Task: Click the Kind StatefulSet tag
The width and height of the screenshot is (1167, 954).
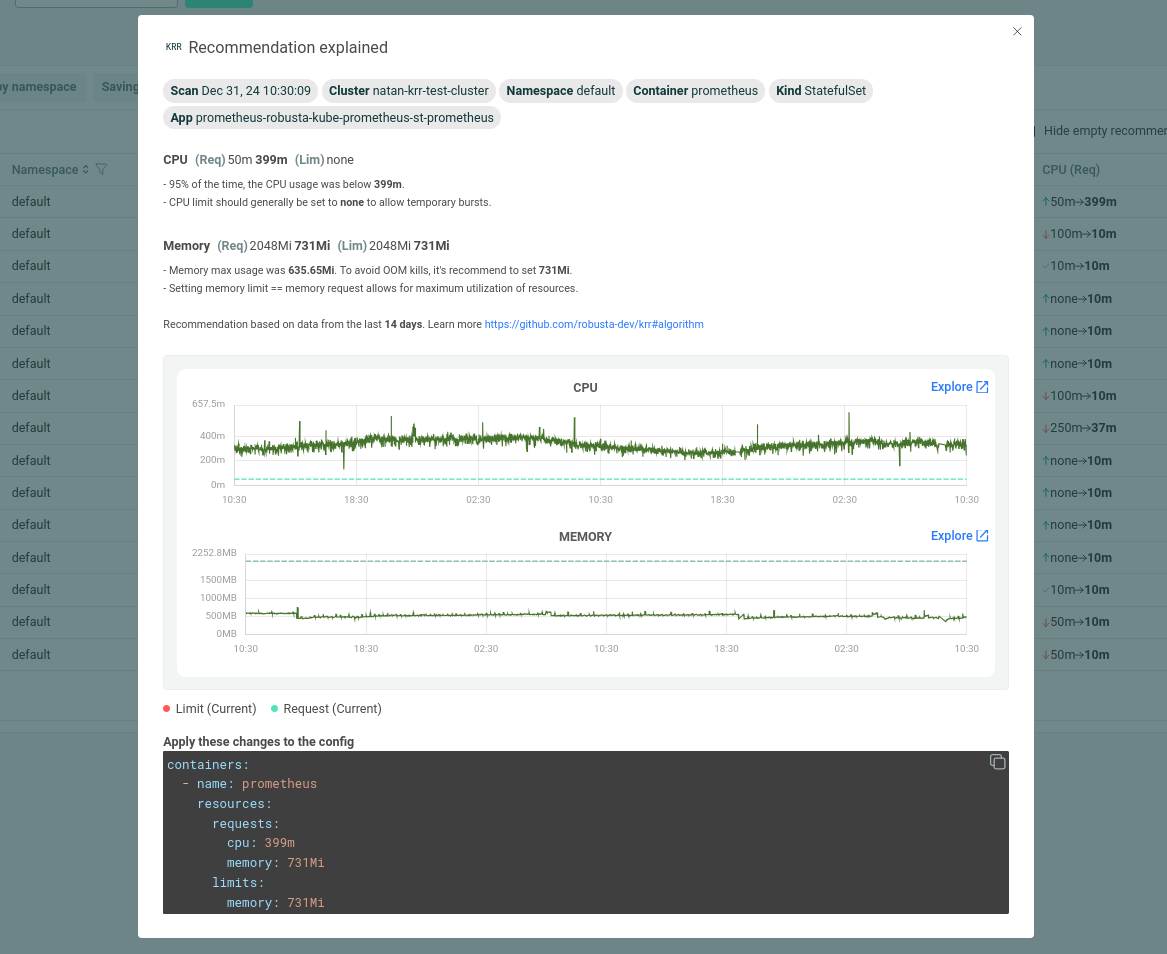Action: [821, 91]
